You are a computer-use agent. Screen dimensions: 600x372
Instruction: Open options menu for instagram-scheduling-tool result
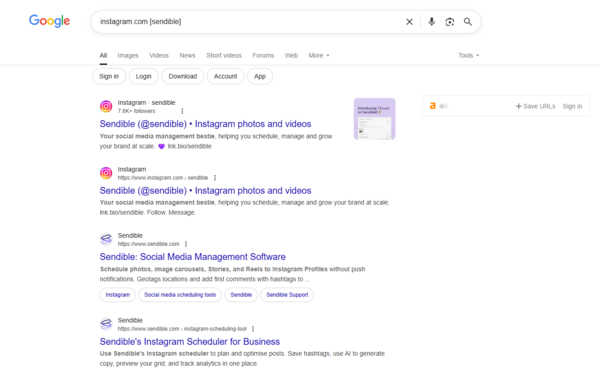(x=253, y=329)
